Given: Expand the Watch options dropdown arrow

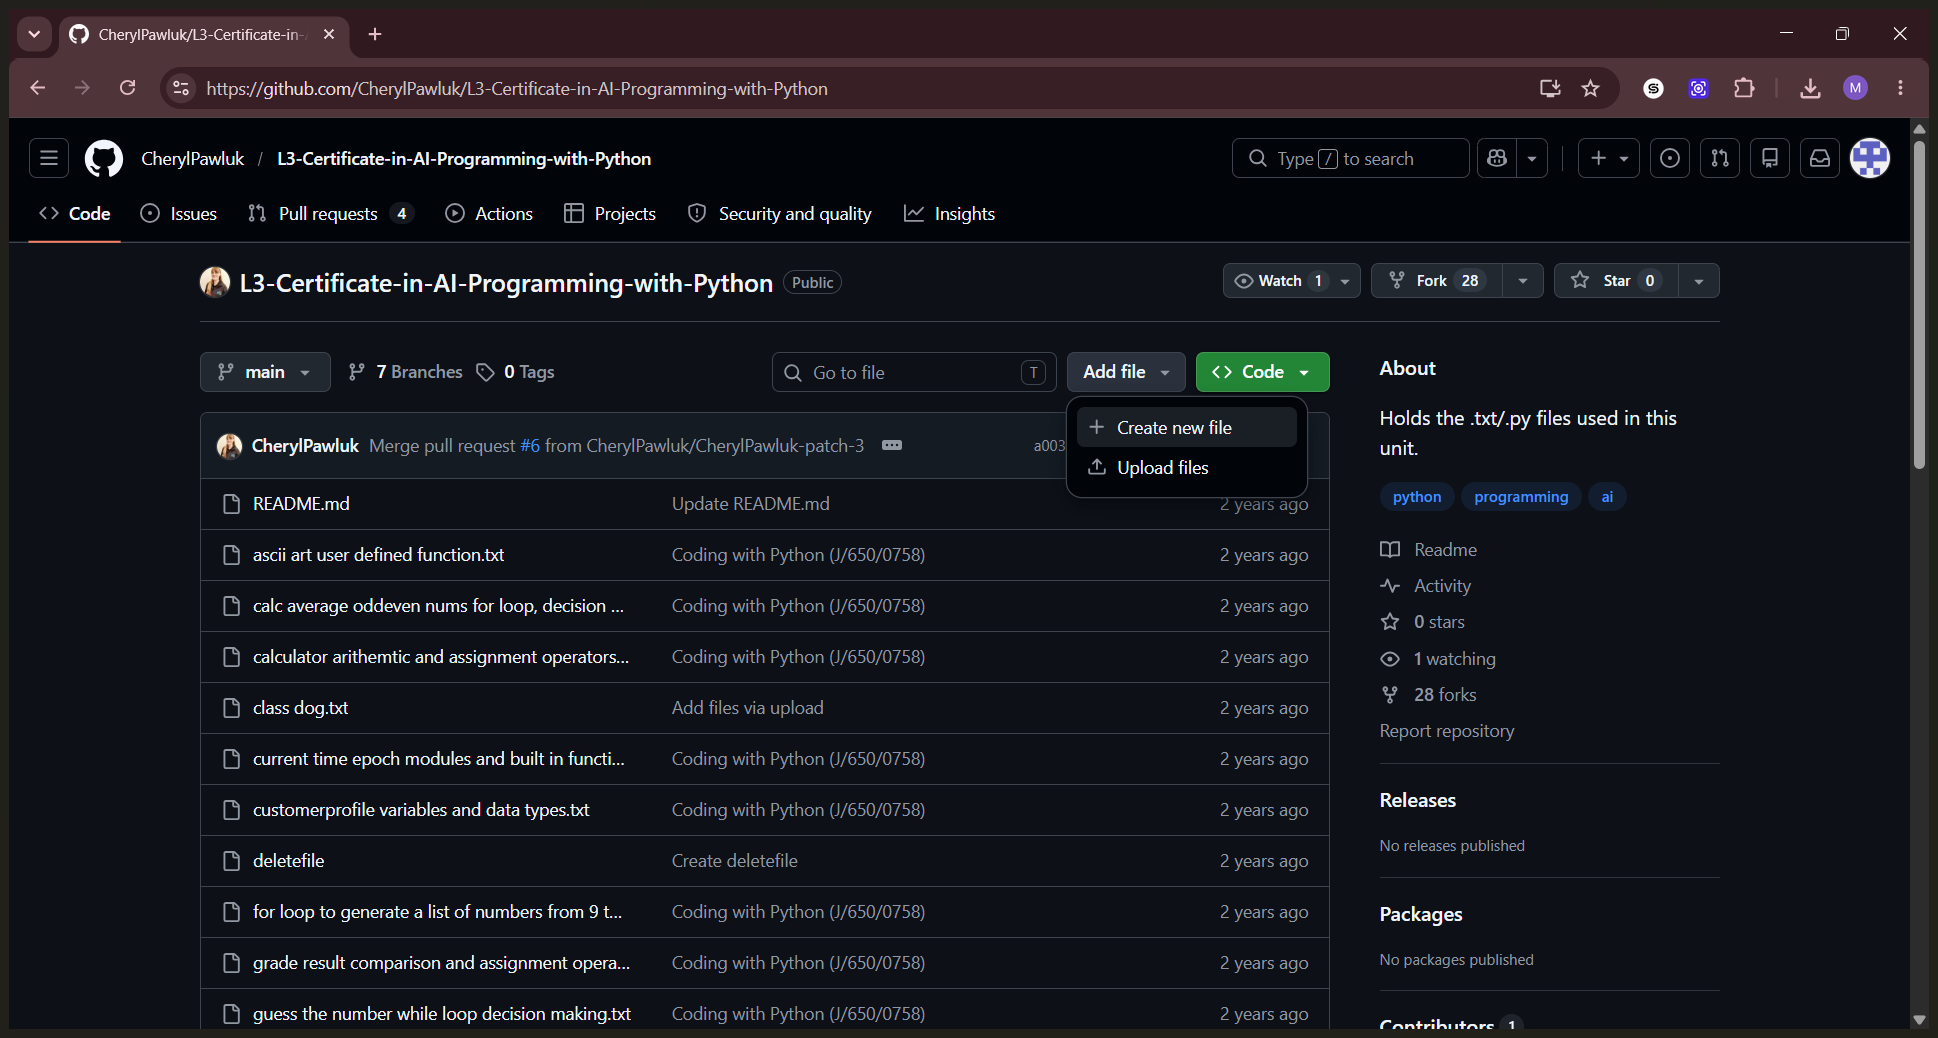Looking at the screenshot, I should point(1345,281).
